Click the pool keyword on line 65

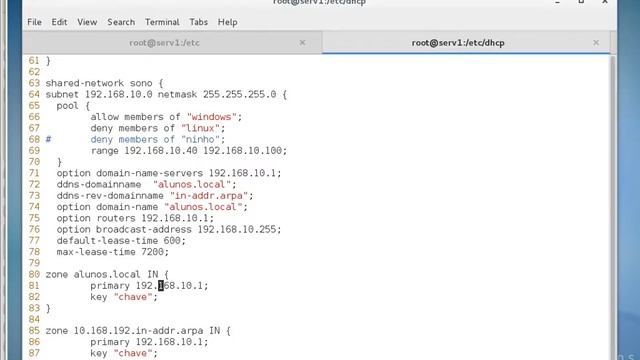point(67,106)
